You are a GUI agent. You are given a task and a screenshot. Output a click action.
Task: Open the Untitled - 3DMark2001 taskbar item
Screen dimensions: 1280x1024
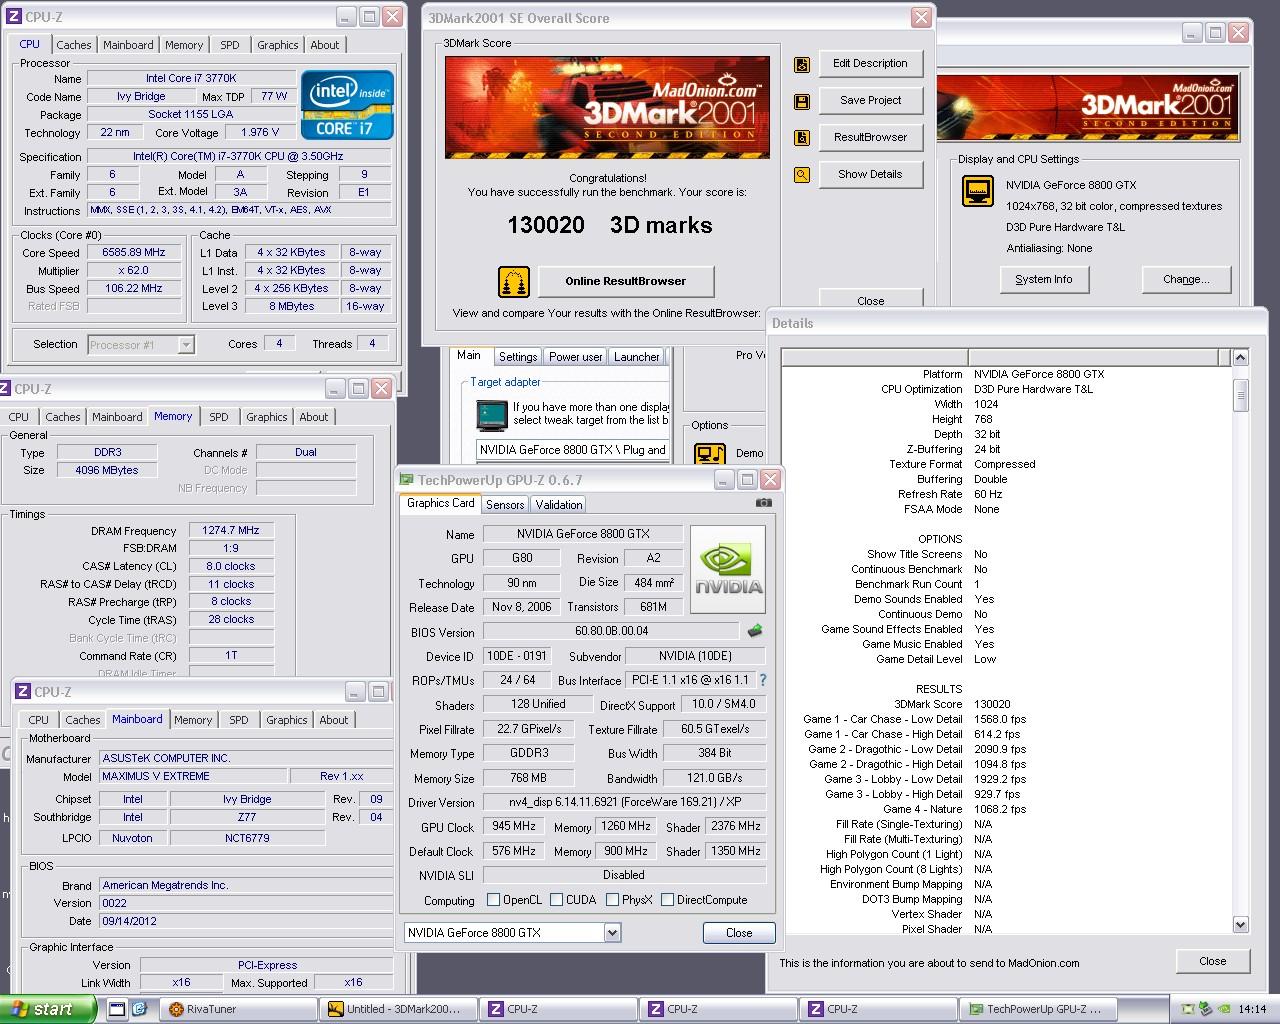coord(399,1009)
